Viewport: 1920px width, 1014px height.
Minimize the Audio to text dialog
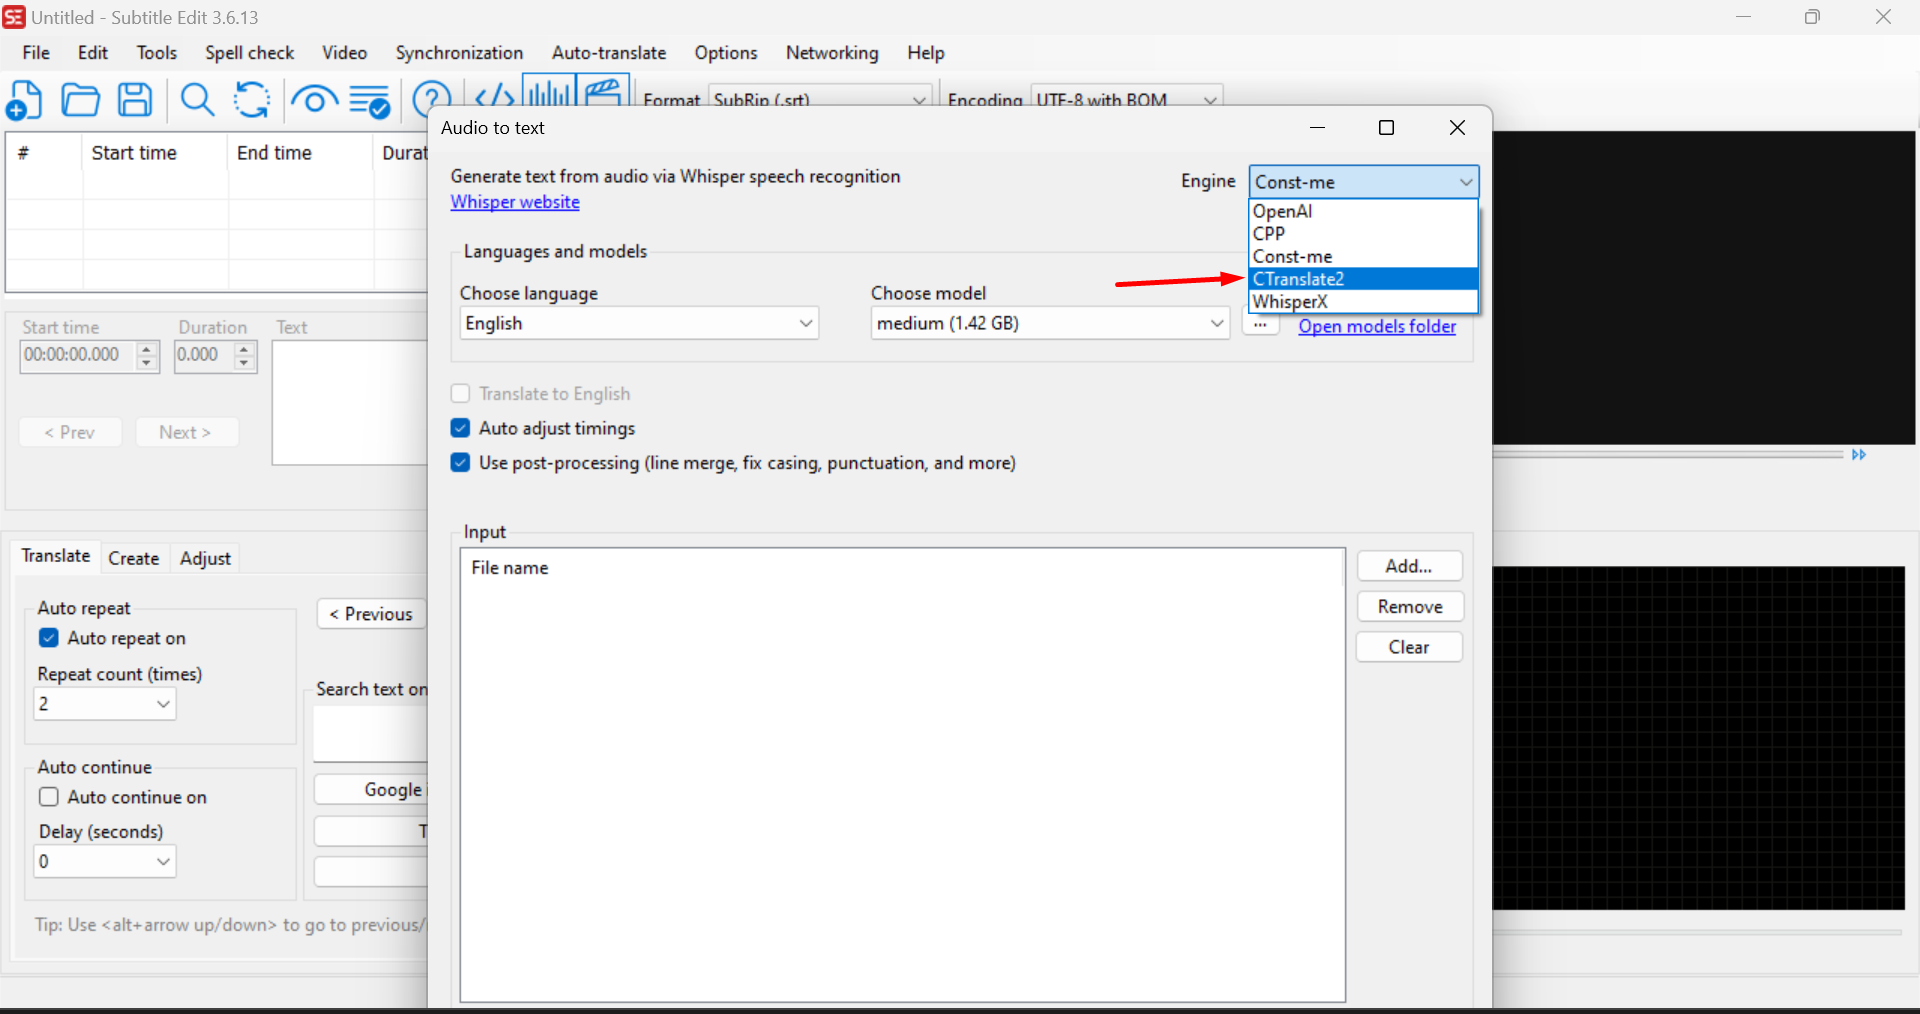1317,127
